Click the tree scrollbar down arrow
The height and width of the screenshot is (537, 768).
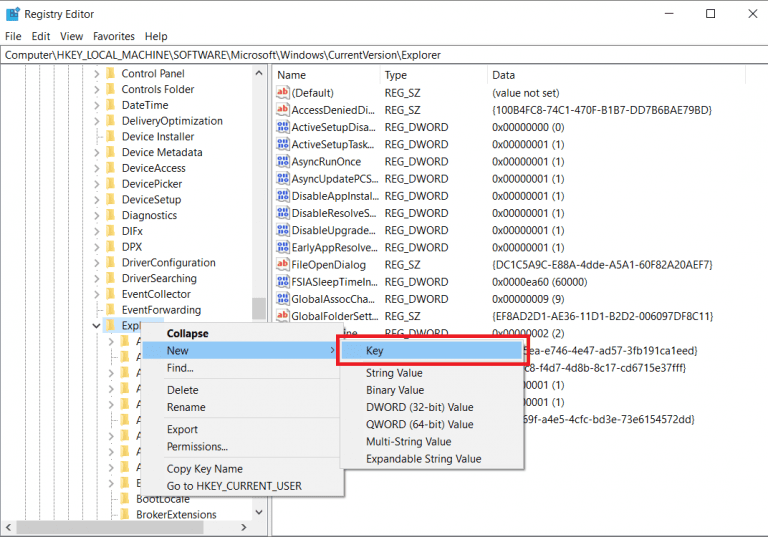click(x=259, y=512)
